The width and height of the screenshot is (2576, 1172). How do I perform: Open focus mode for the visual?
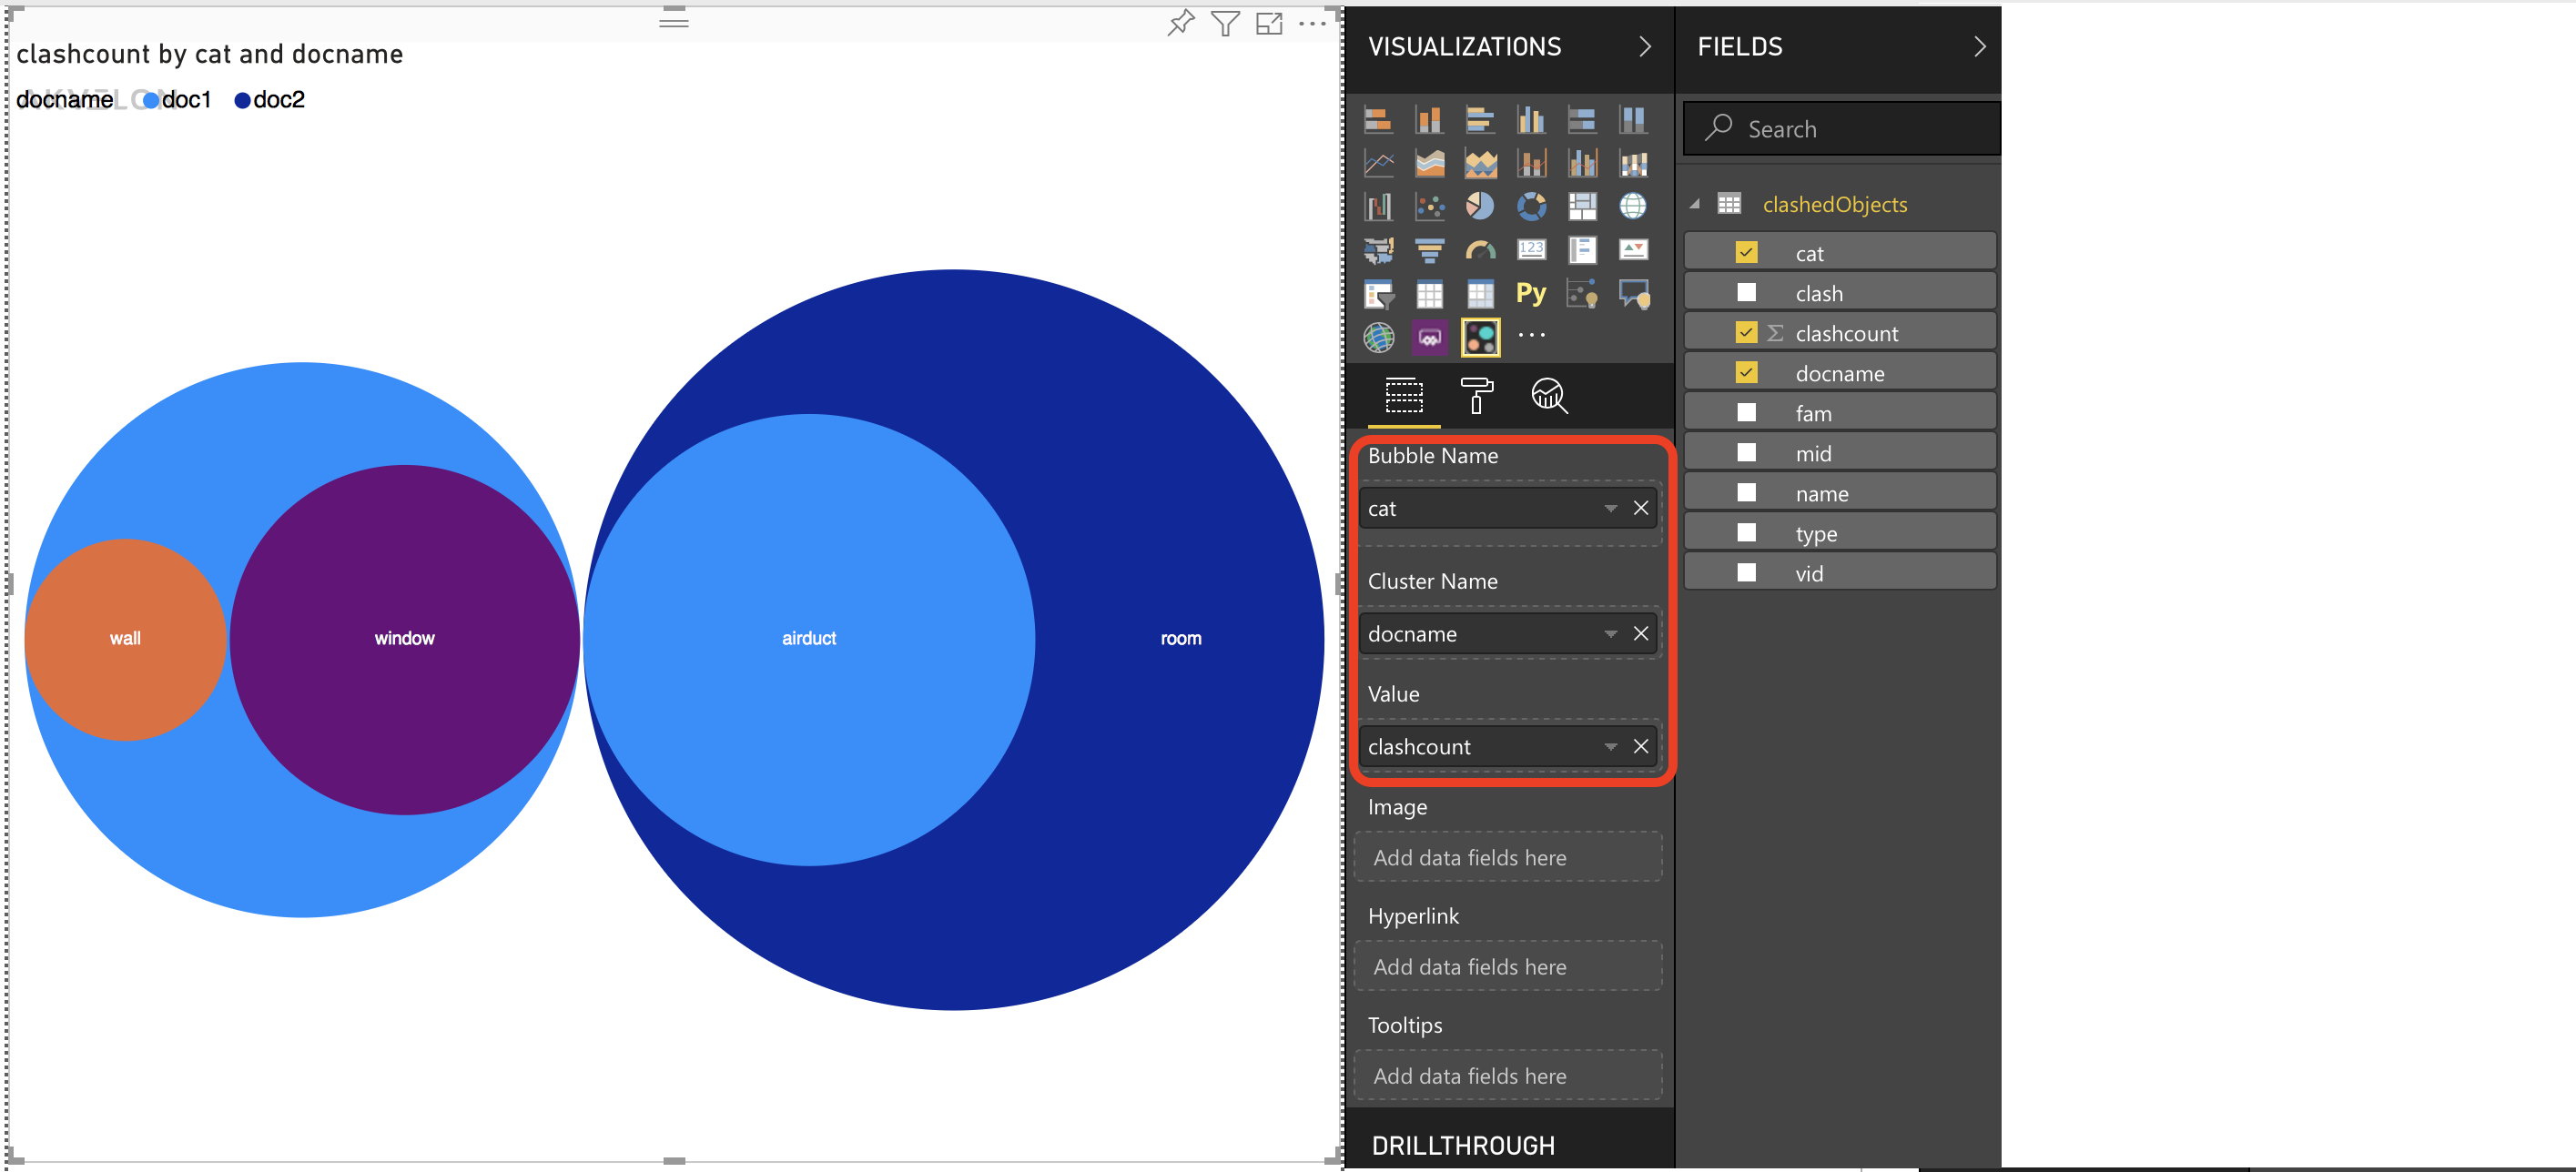[1269, 22]
